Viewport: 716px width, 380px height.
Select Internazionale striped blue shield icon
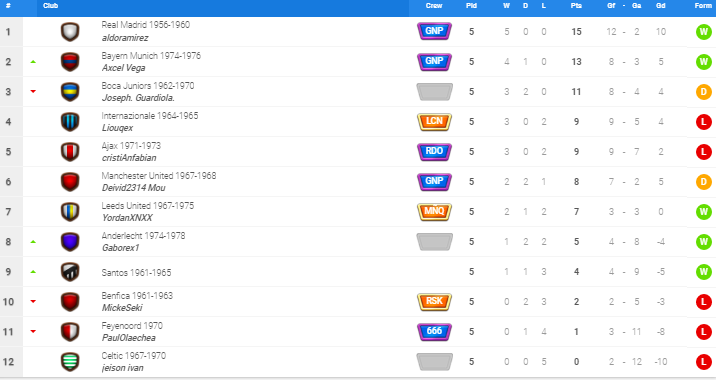70,122
